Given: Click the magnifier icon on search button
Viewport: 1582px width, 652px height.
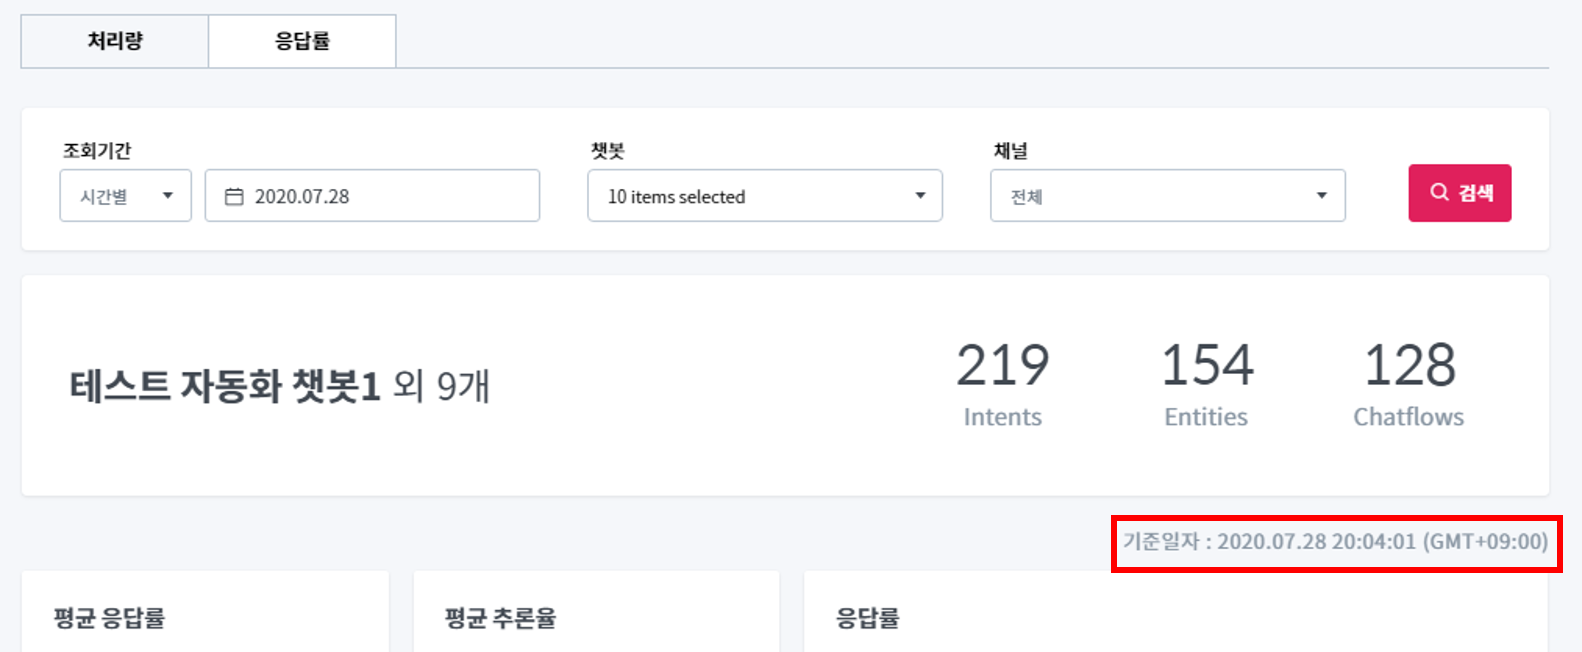Looking at the screenshot, I should [x=1439, y=192].
